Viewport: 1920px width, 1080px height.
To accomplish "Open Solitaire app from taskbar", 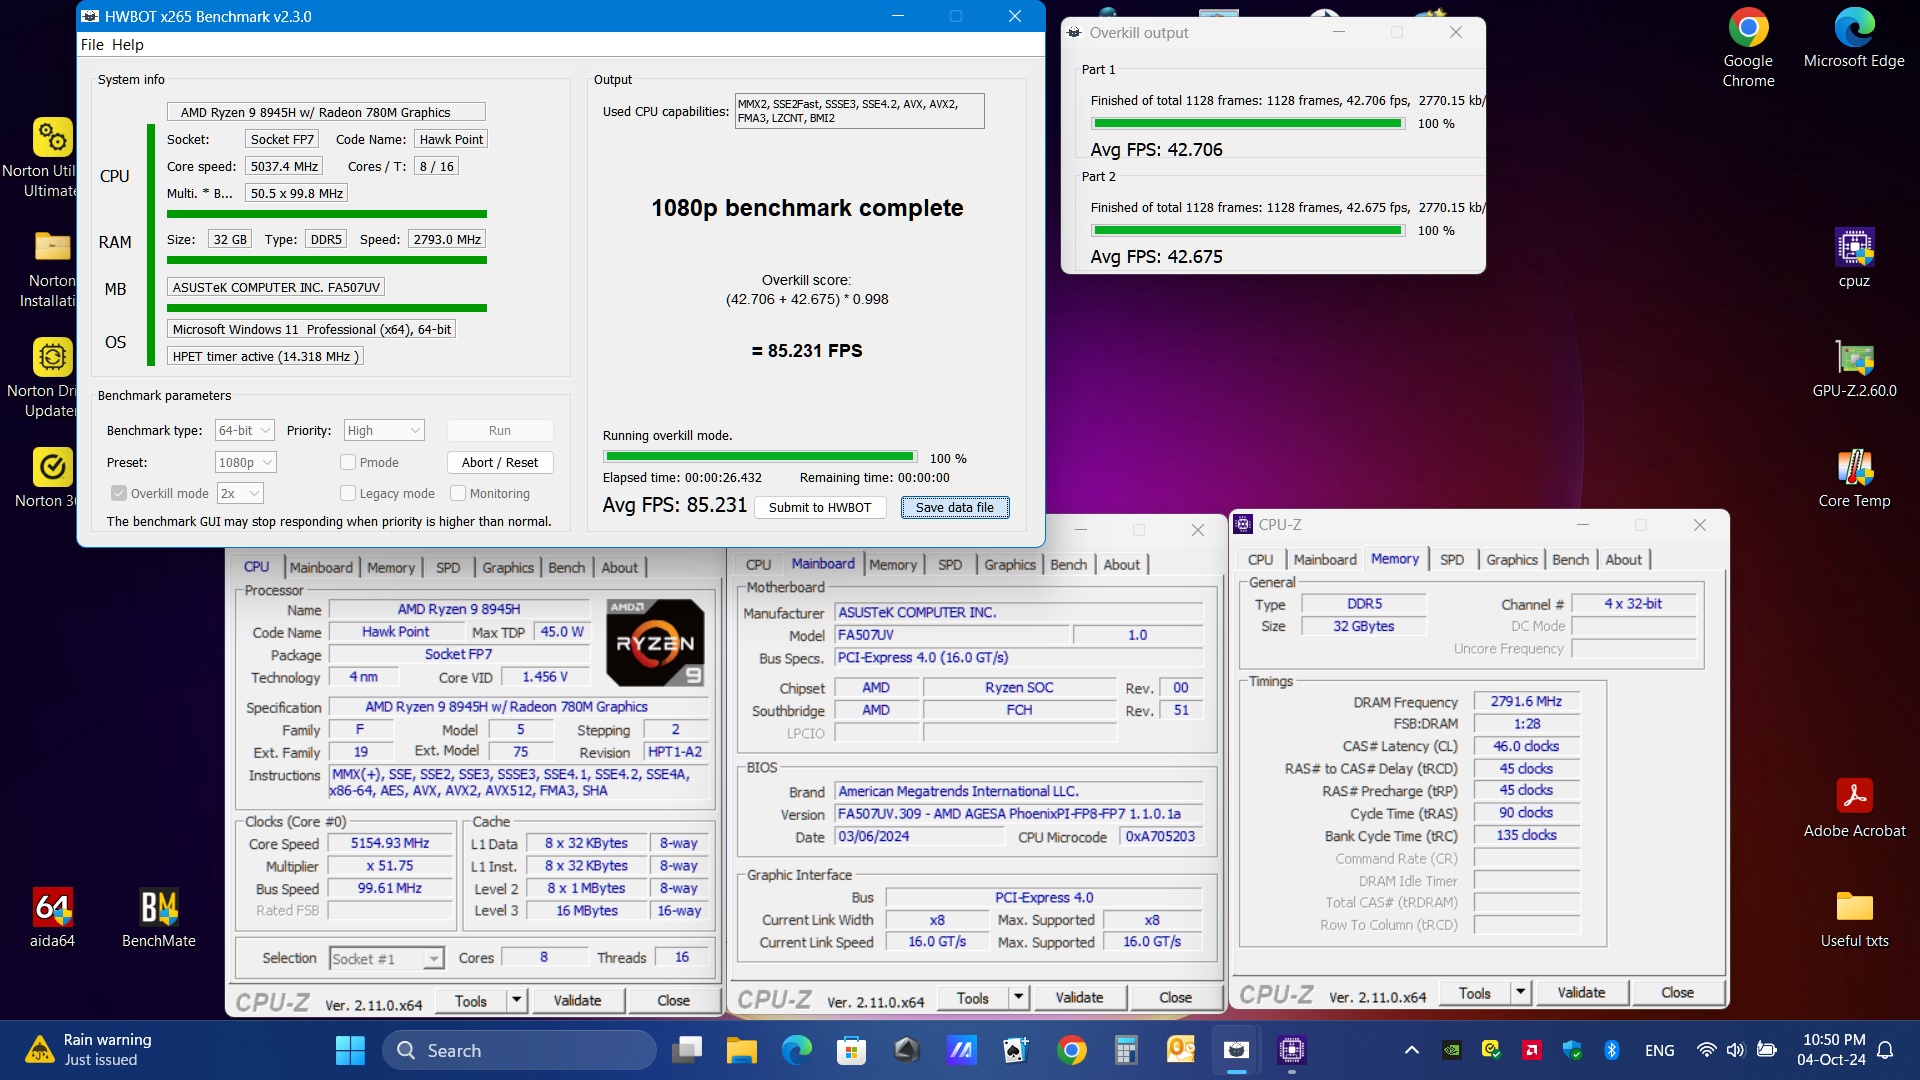I will click(x=1016, y=1050).
